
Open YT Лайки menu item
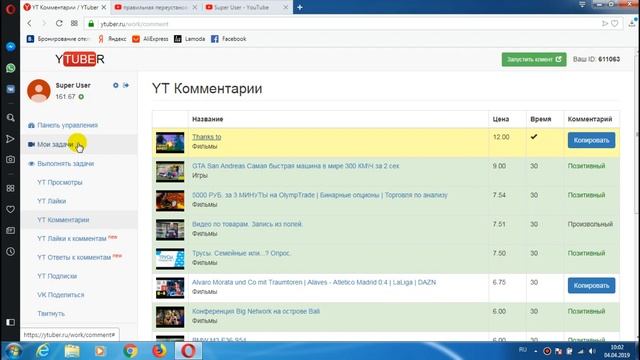click(51, 201)
